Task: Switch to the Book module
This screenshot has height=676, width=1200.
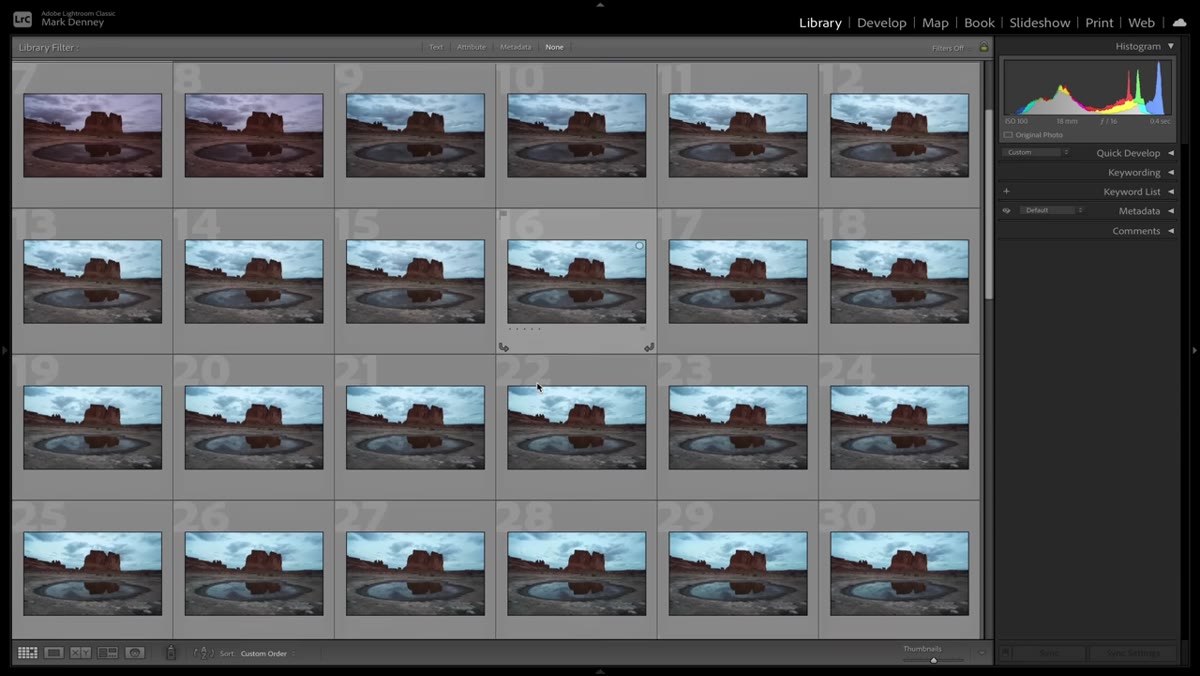Action: point(979,22)
